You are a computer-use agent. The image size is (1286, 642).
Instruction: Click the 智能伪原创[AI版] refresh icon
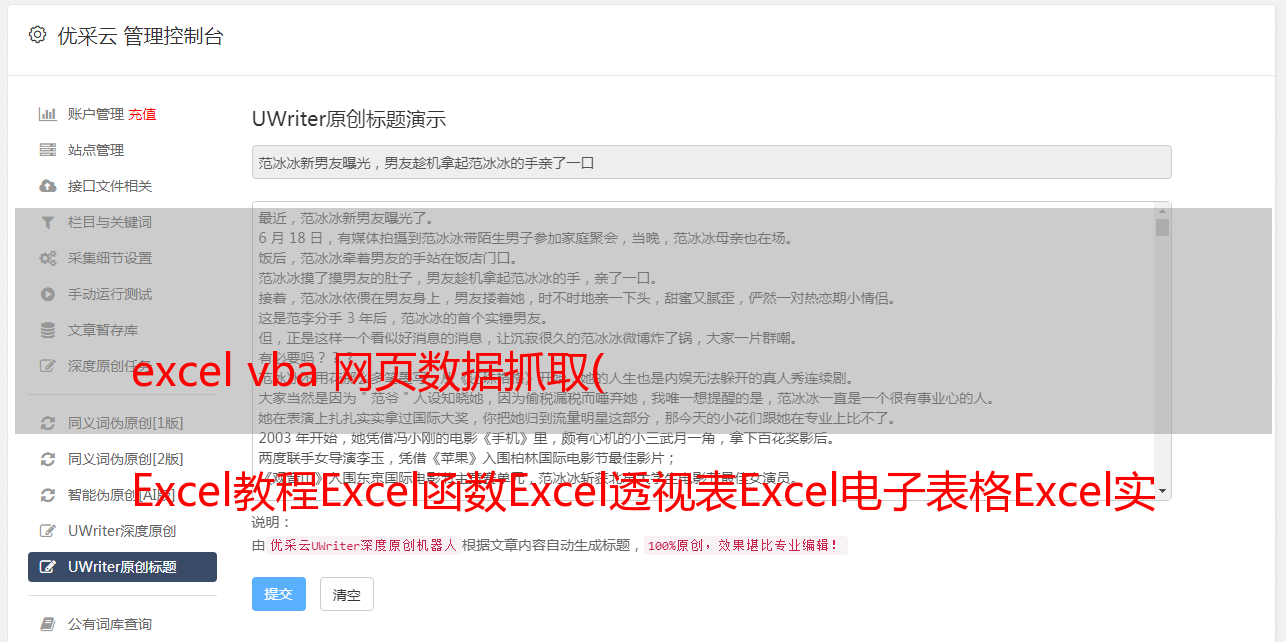tap(47, 495)
